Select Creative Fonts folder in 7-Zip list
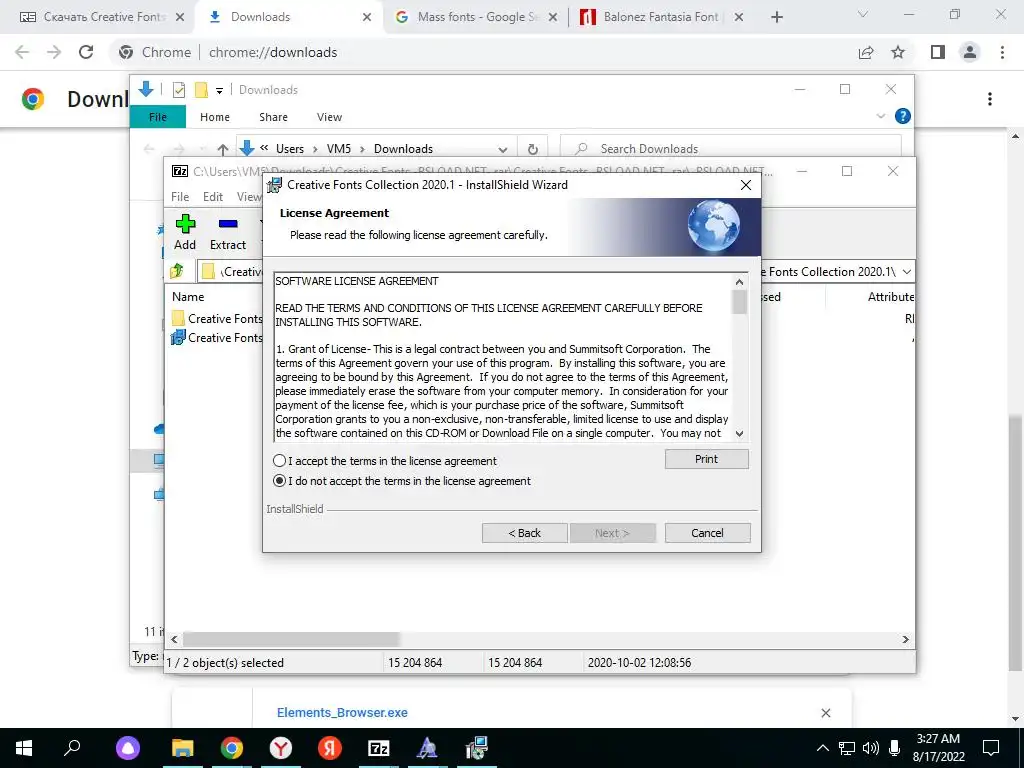The width and height of the screenshot is (1024, 768). tap(217, 319)
